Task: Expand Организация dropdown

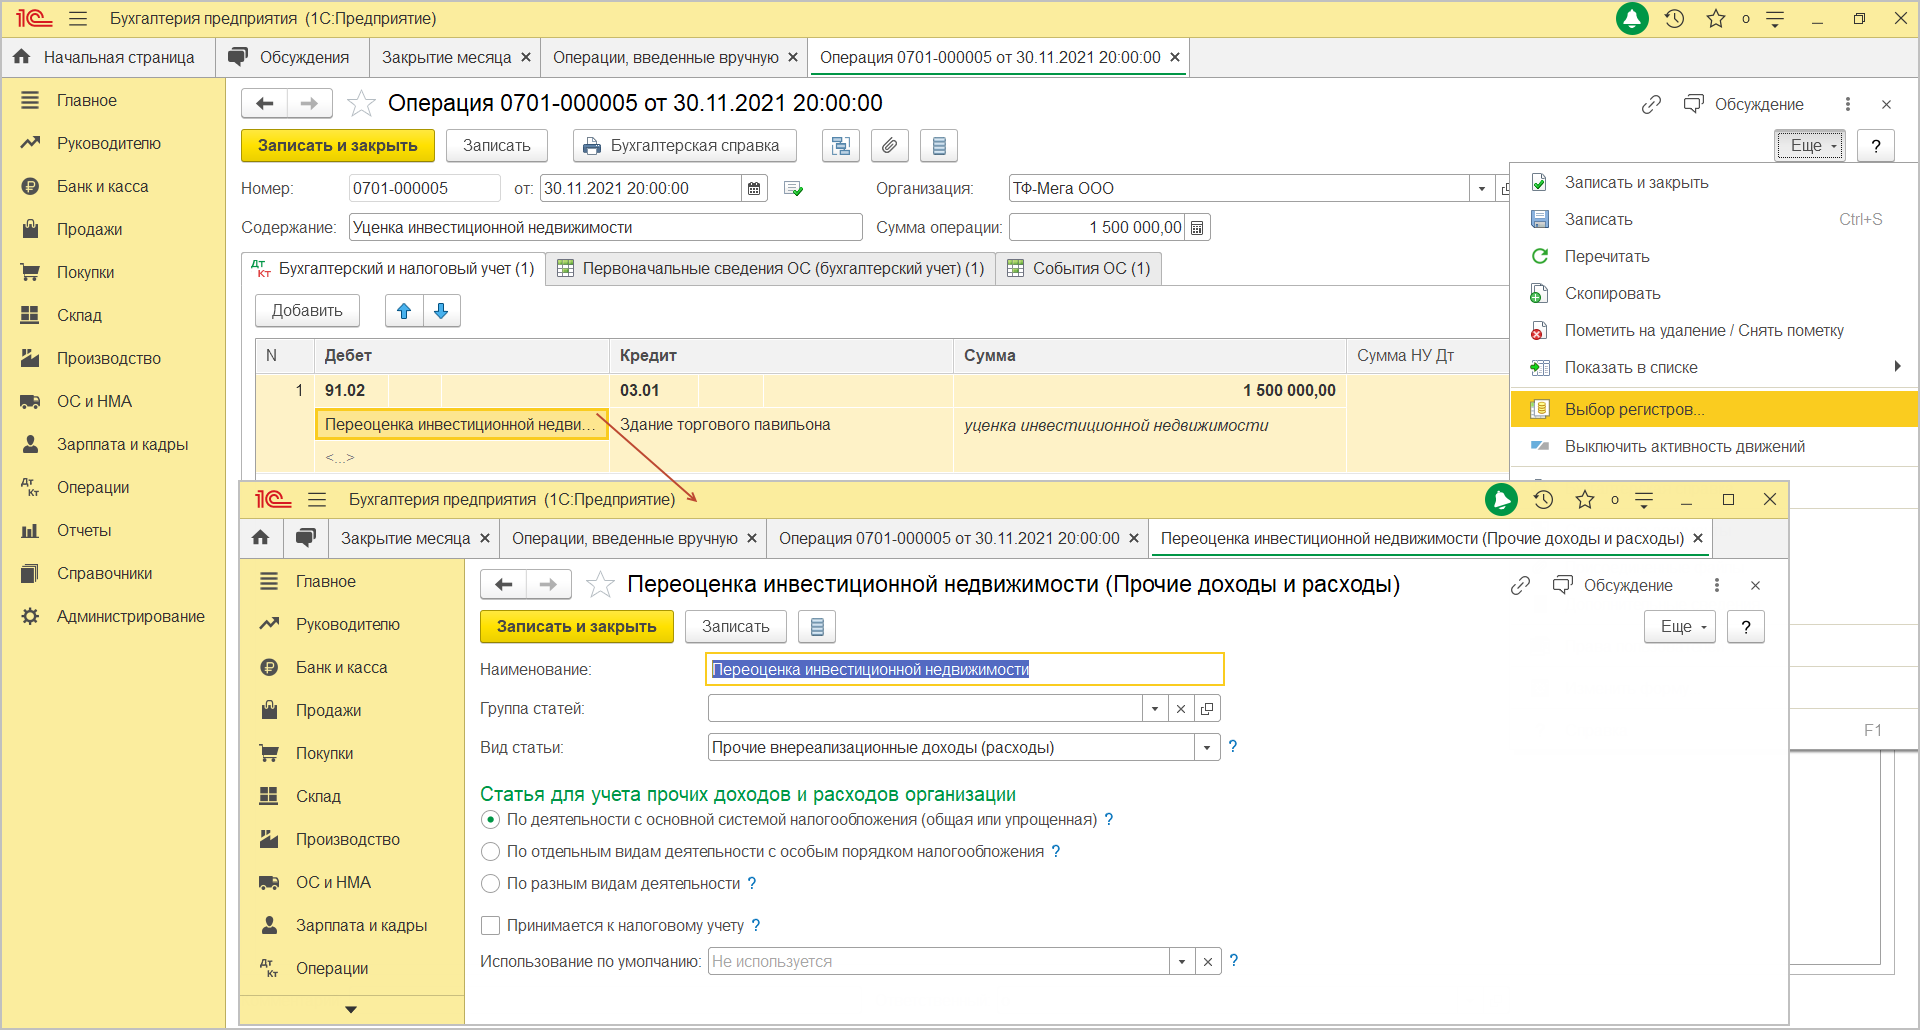Action: click(1482, 189)
